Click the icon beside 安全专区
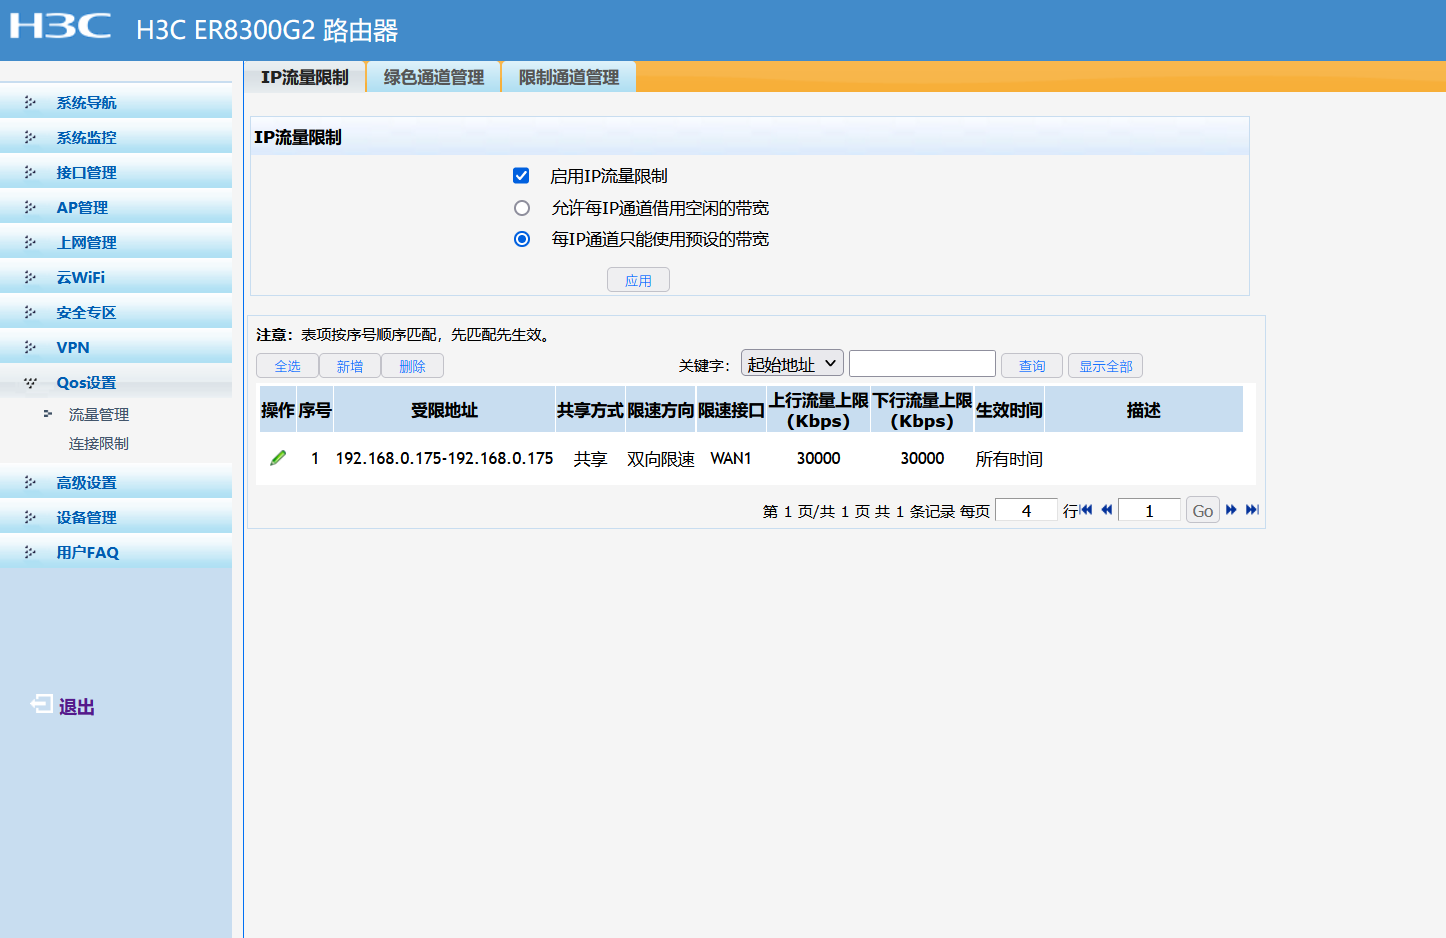This screenshot has height=938, width=1446. 30,312
